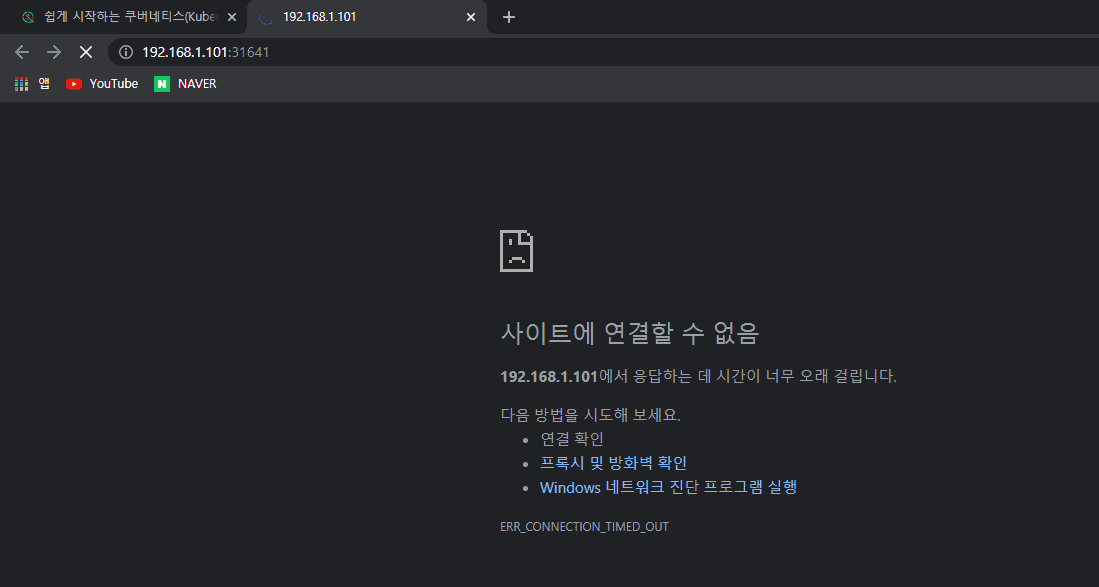Open the Apps grid bookmark icon

[x=22, y=84]
